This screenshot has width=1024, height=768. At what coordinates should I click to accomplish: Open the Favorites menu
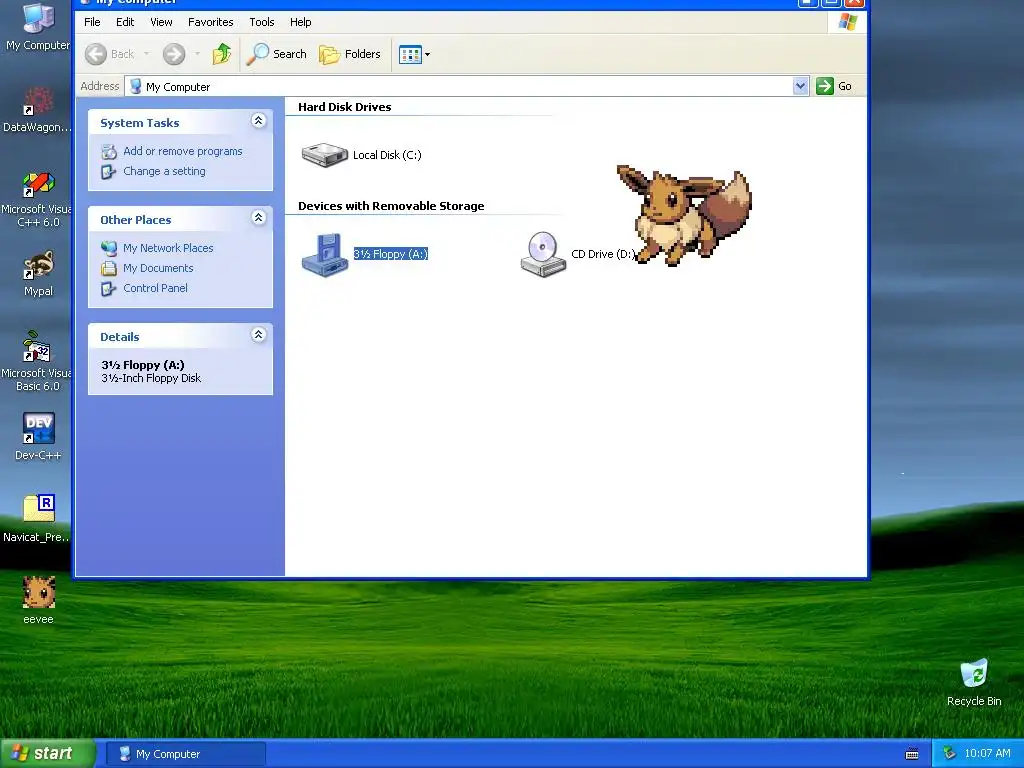pos(210,22)
